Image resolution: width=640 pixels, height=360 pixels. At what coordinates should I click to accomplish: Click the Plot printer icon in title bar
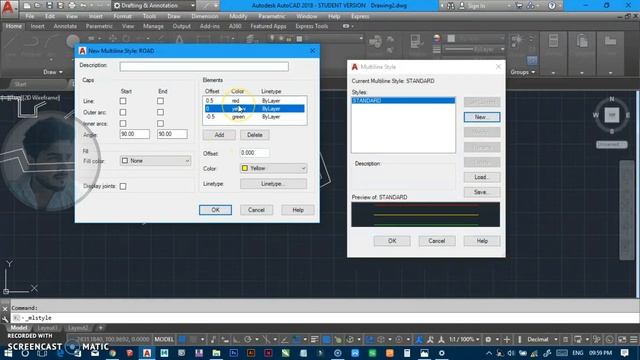[x=72, y=6]
